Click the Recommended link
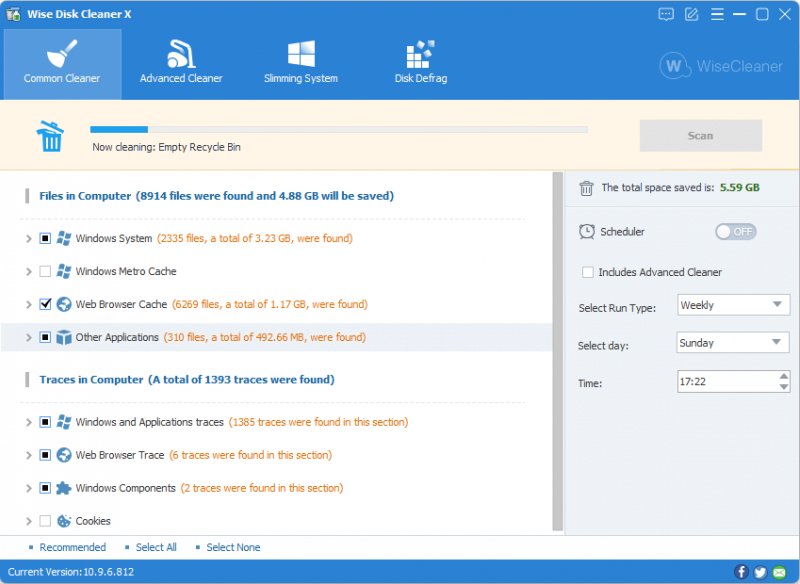The width and height of the screenshot is (800, 584). pyautogui.click(x=73, y=547)
